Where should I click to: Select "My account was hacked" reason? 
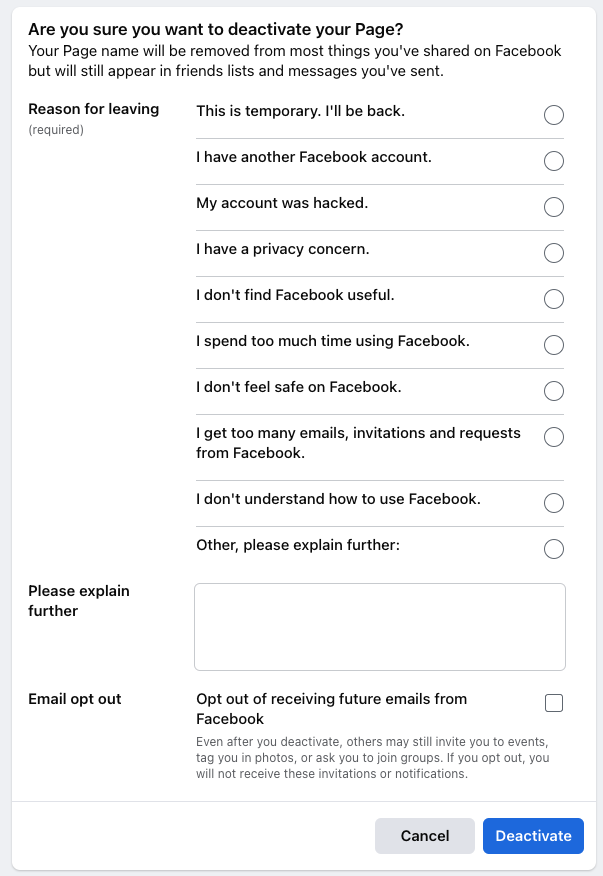[554, 207]
